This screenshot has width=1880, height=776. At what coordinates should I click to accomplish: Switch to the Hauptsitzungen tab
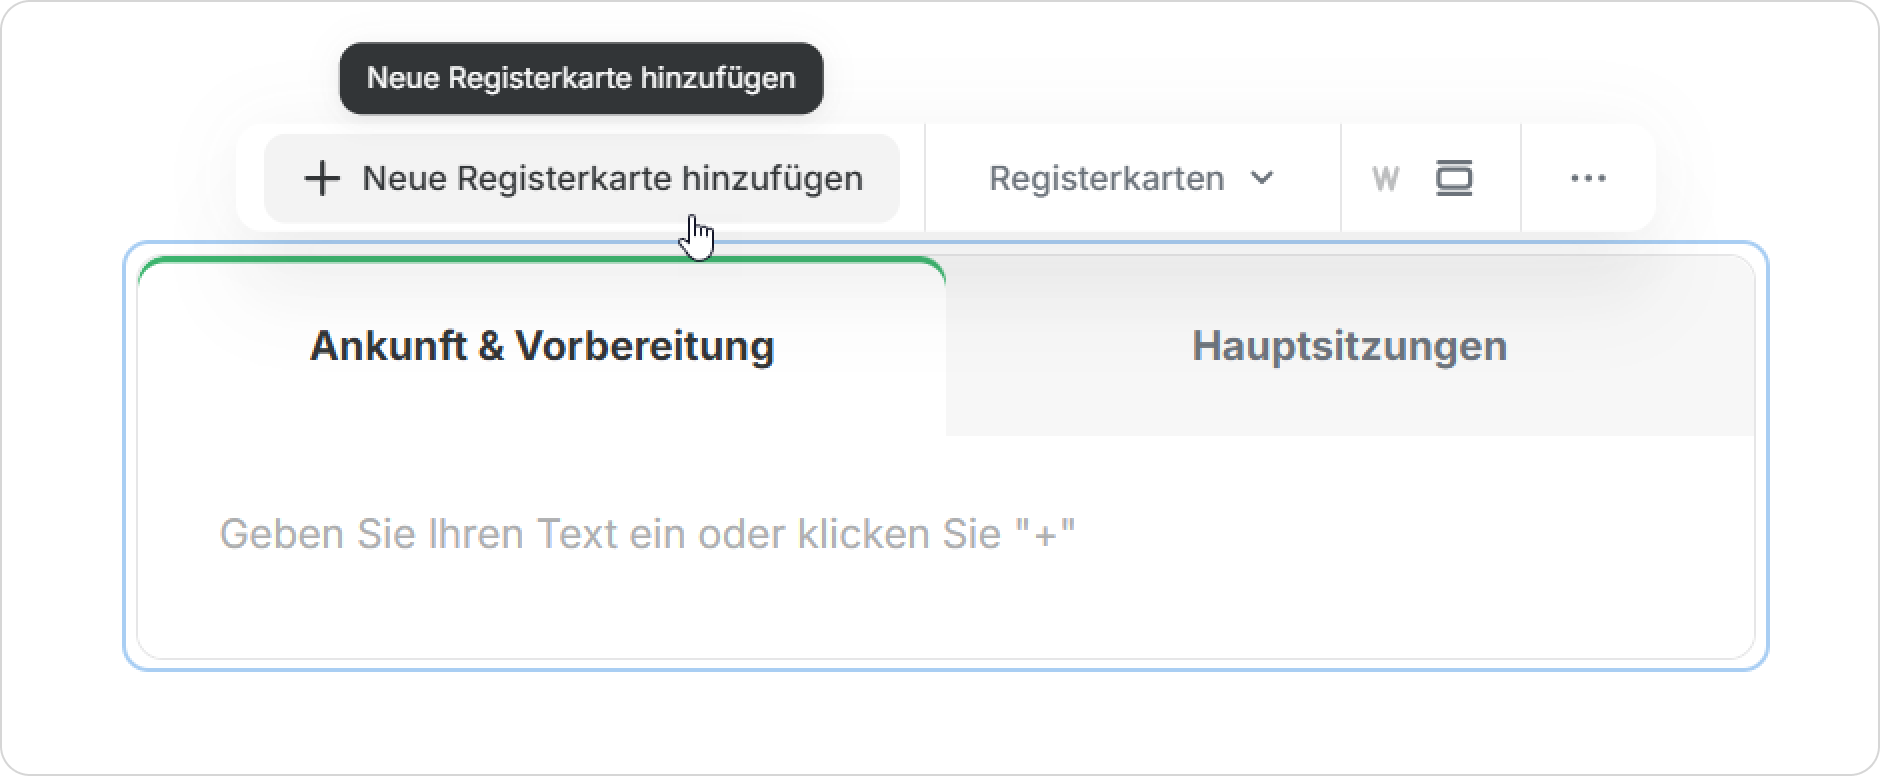coord(1349,346)
